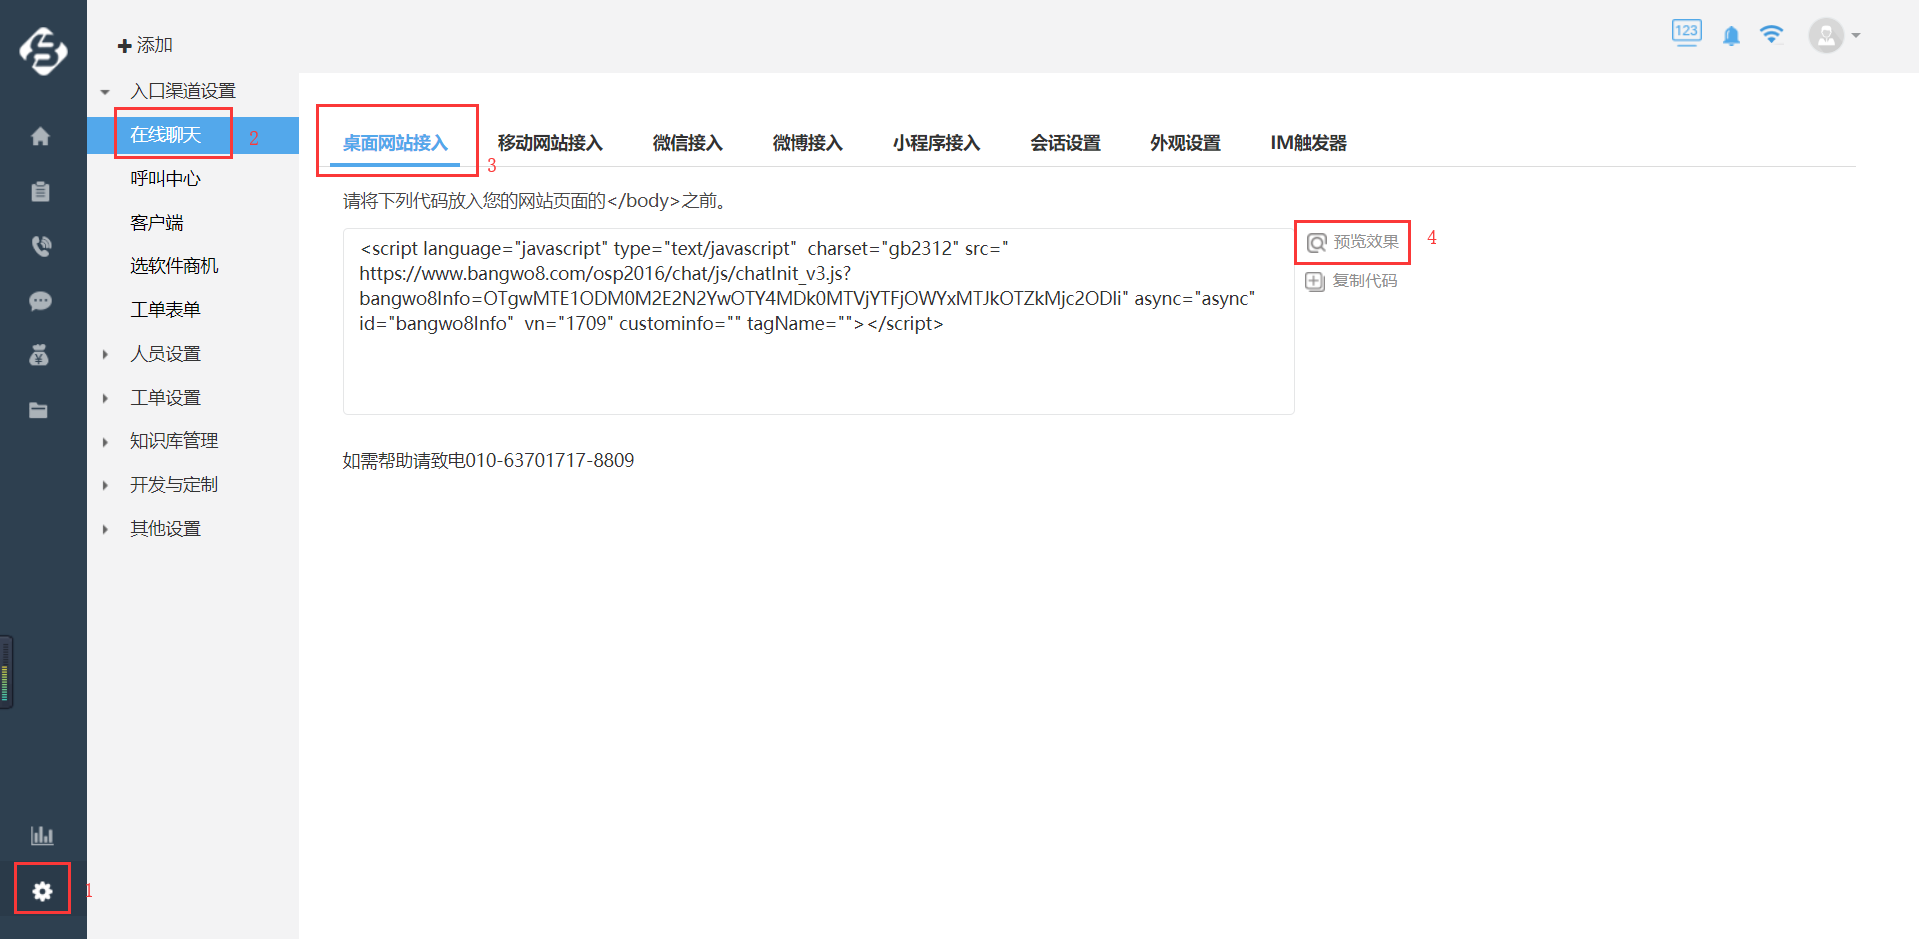Viewport: 1919px width, 939px height.
Task: Click the 预览效果 preview button
Action: [x=1353, y=242]
